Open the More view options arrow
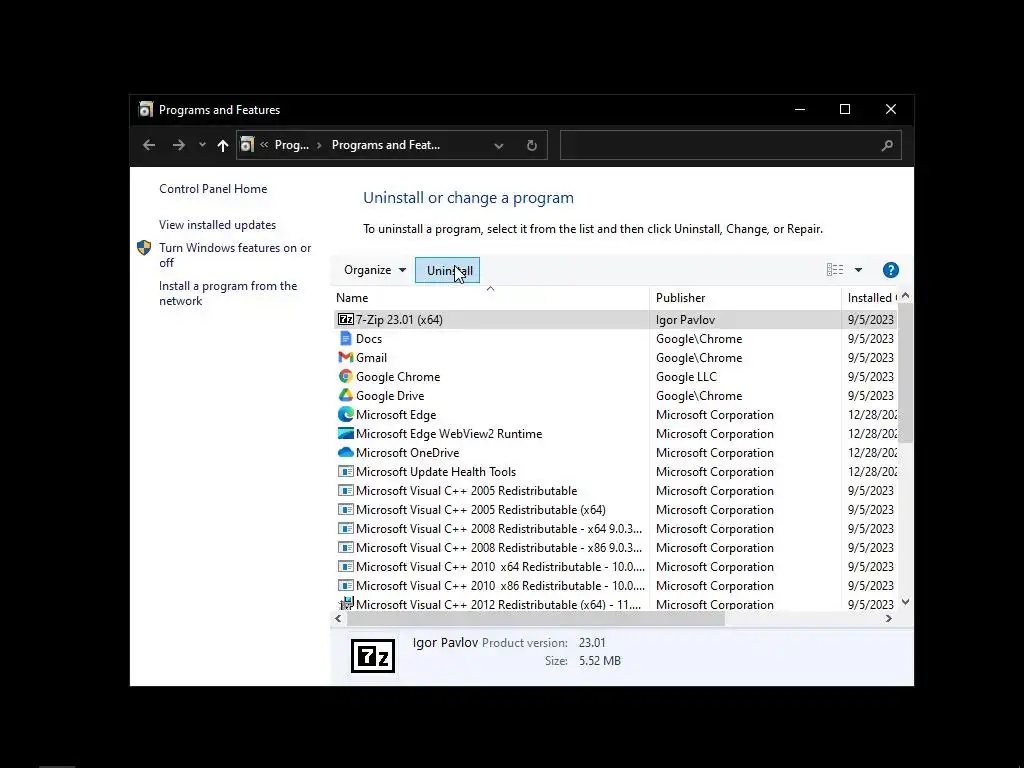 click(858, 270)
